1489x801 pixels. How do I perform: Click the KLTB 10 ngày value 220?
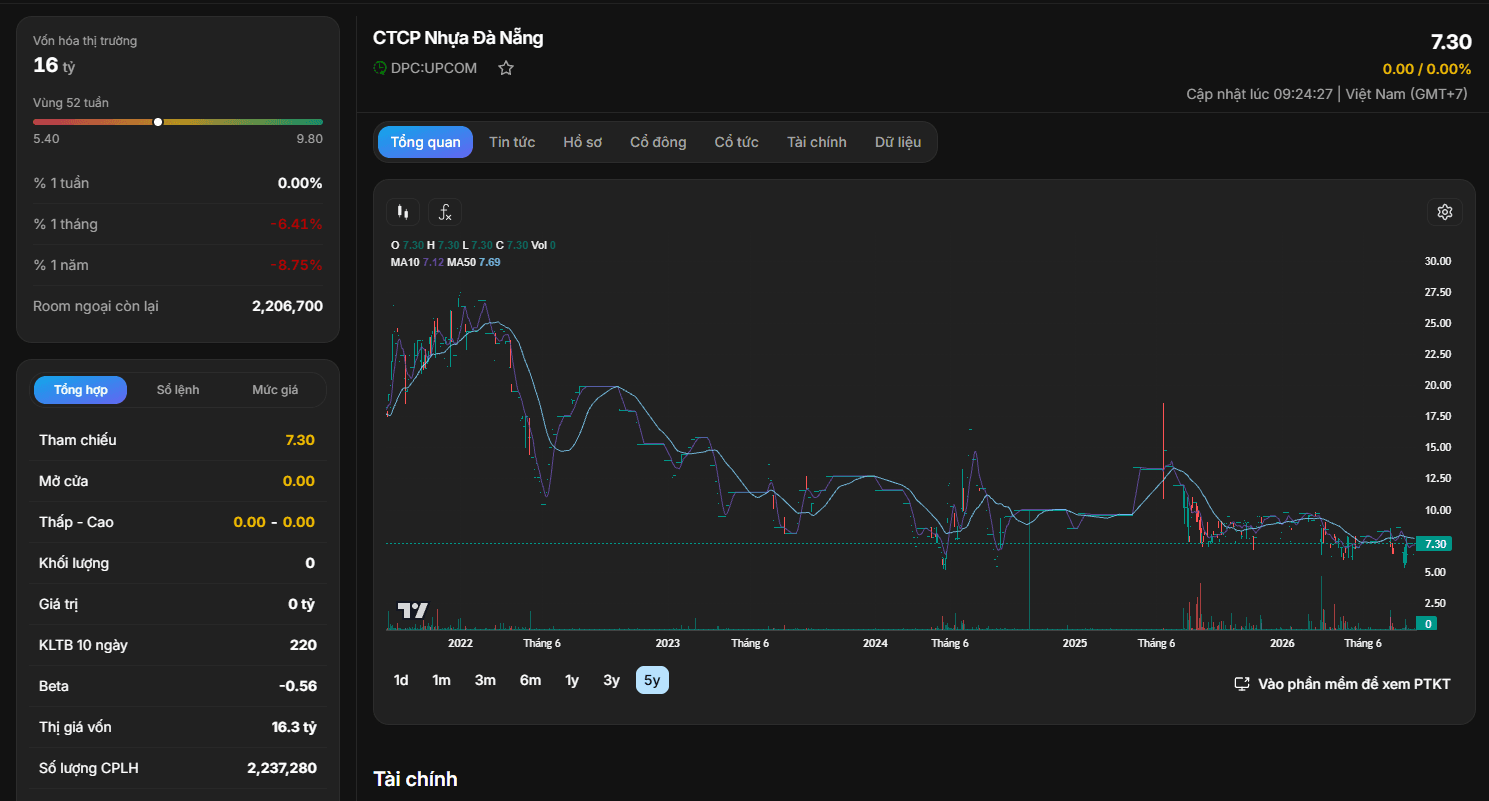click(x=303, y=645)
